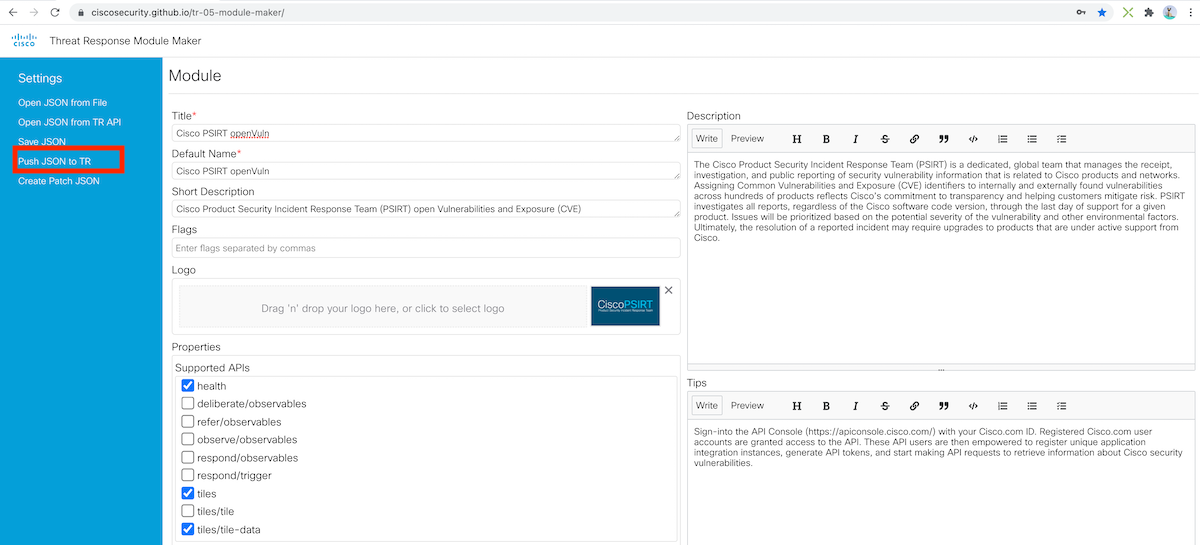Image resolution: width=1200 pixels, height=545 pixels.
Task: Uncheck the health API checkbox
Action: click(x=188, y=386)
